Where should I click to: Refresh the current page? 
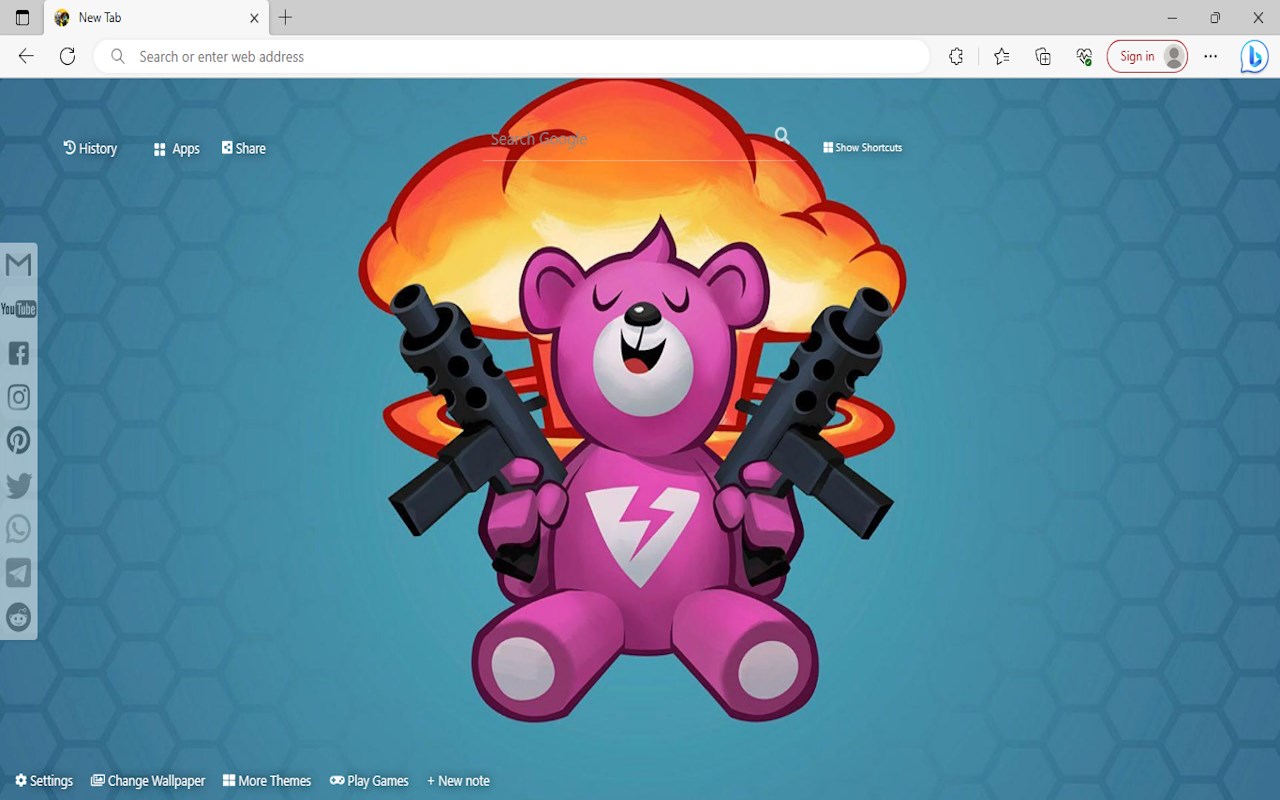click(x=67, y=57)
